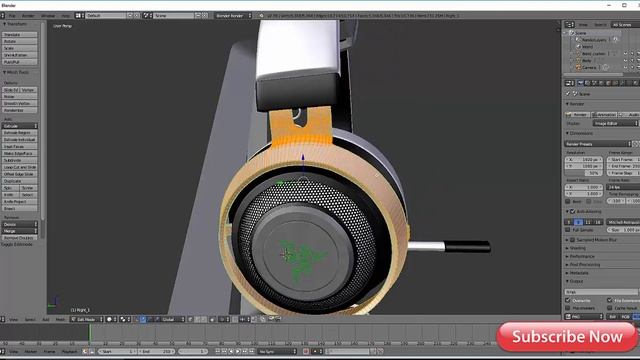Screen dimensions: 640x360
Task: Click the resolution X value field
Action: 584,160
